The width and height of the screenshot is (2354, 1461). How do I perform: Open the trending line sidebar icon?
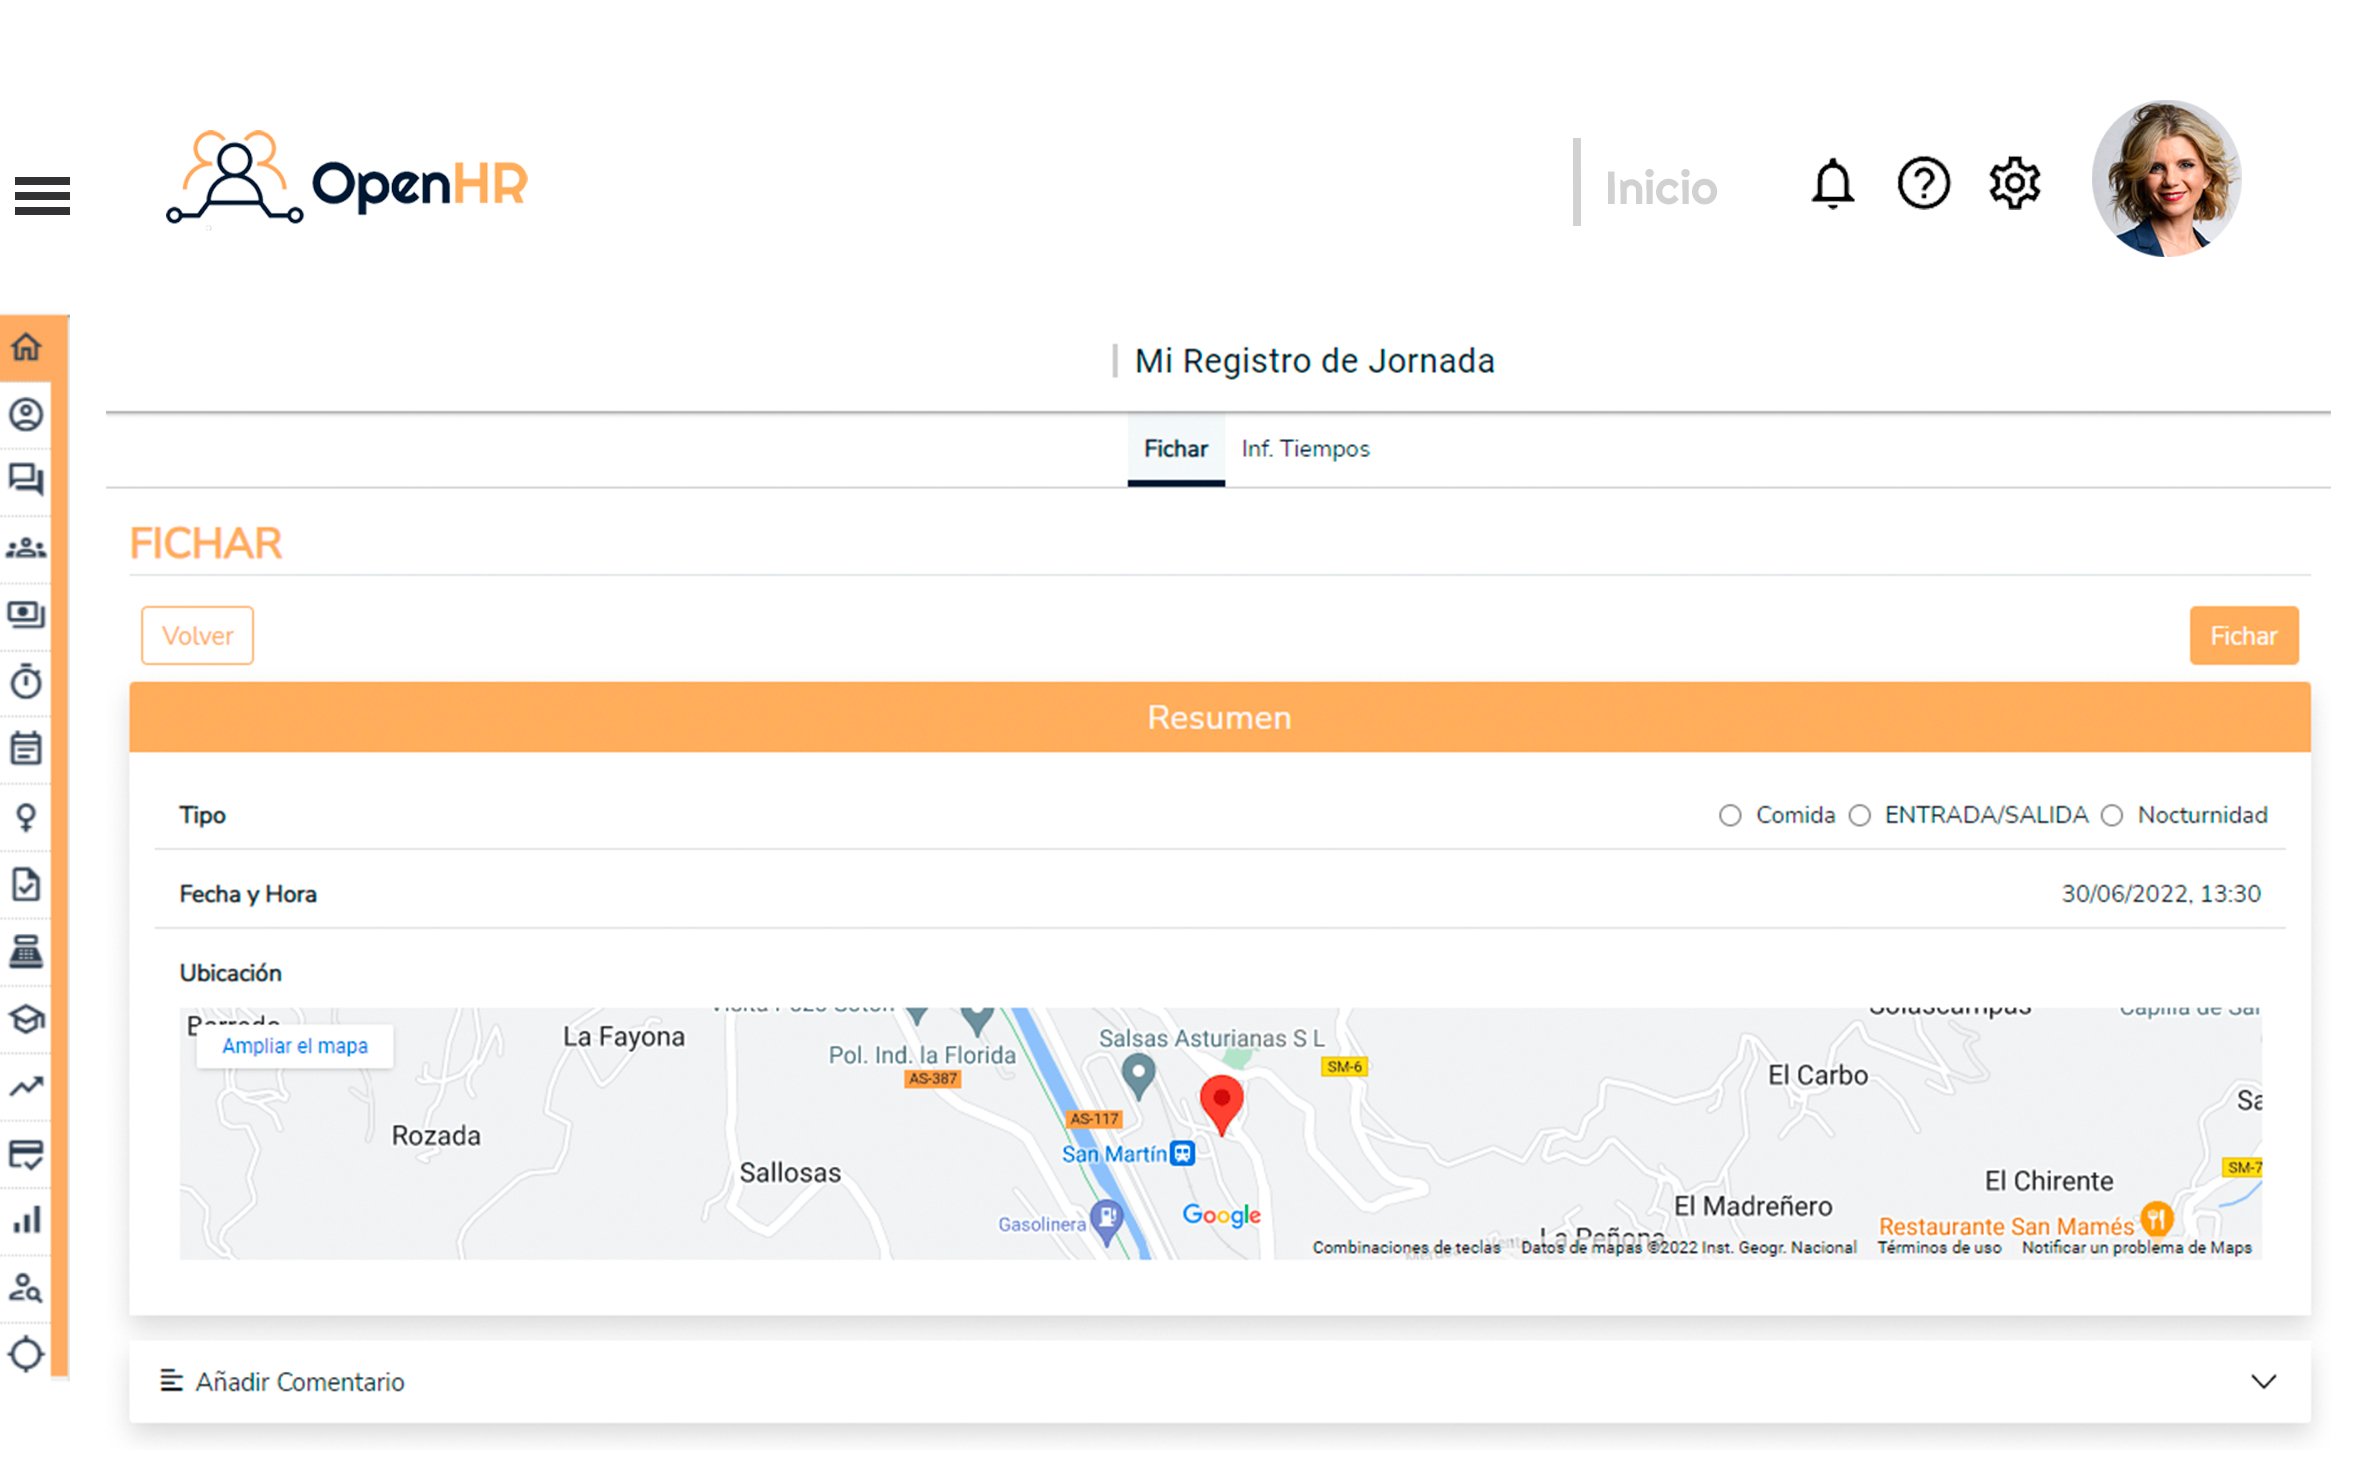point(26,1086)
